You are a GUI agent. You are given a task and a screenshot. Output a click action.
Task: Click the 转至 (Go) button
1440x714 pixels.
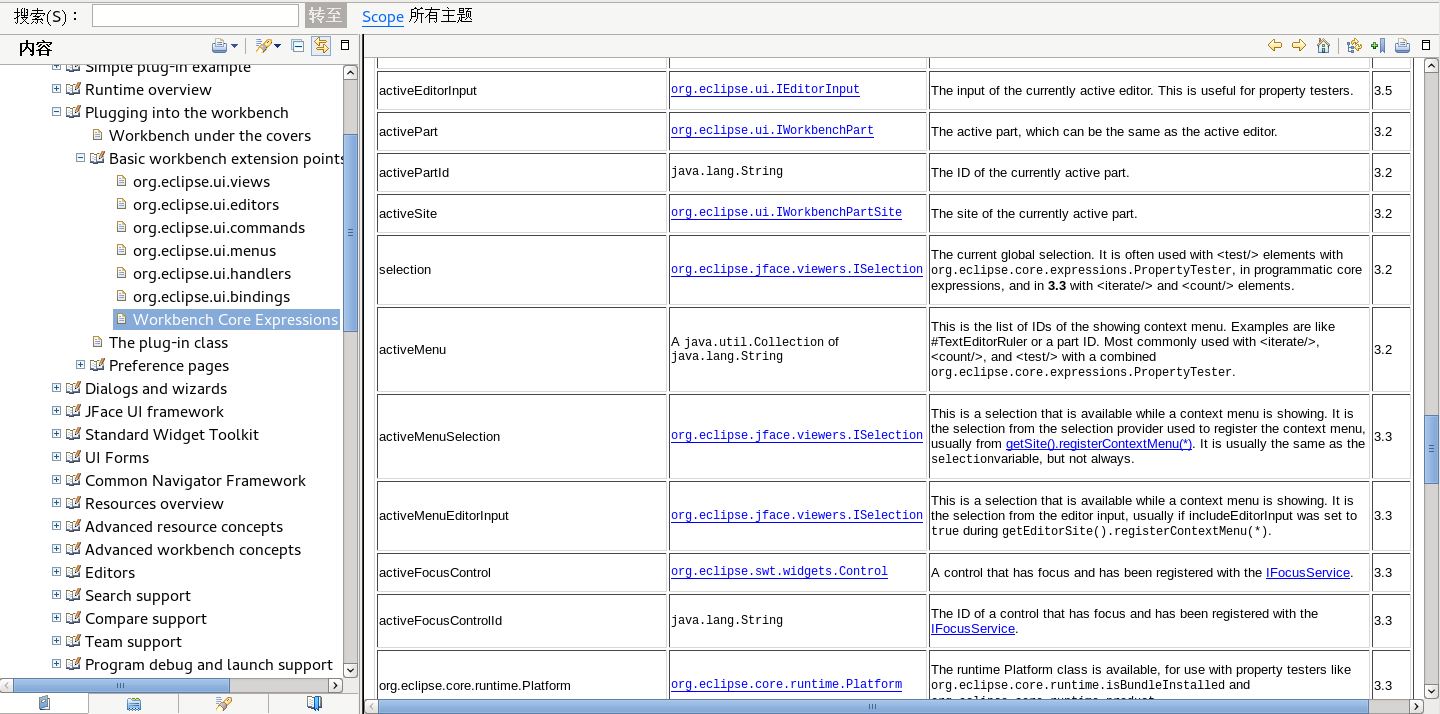326,15
